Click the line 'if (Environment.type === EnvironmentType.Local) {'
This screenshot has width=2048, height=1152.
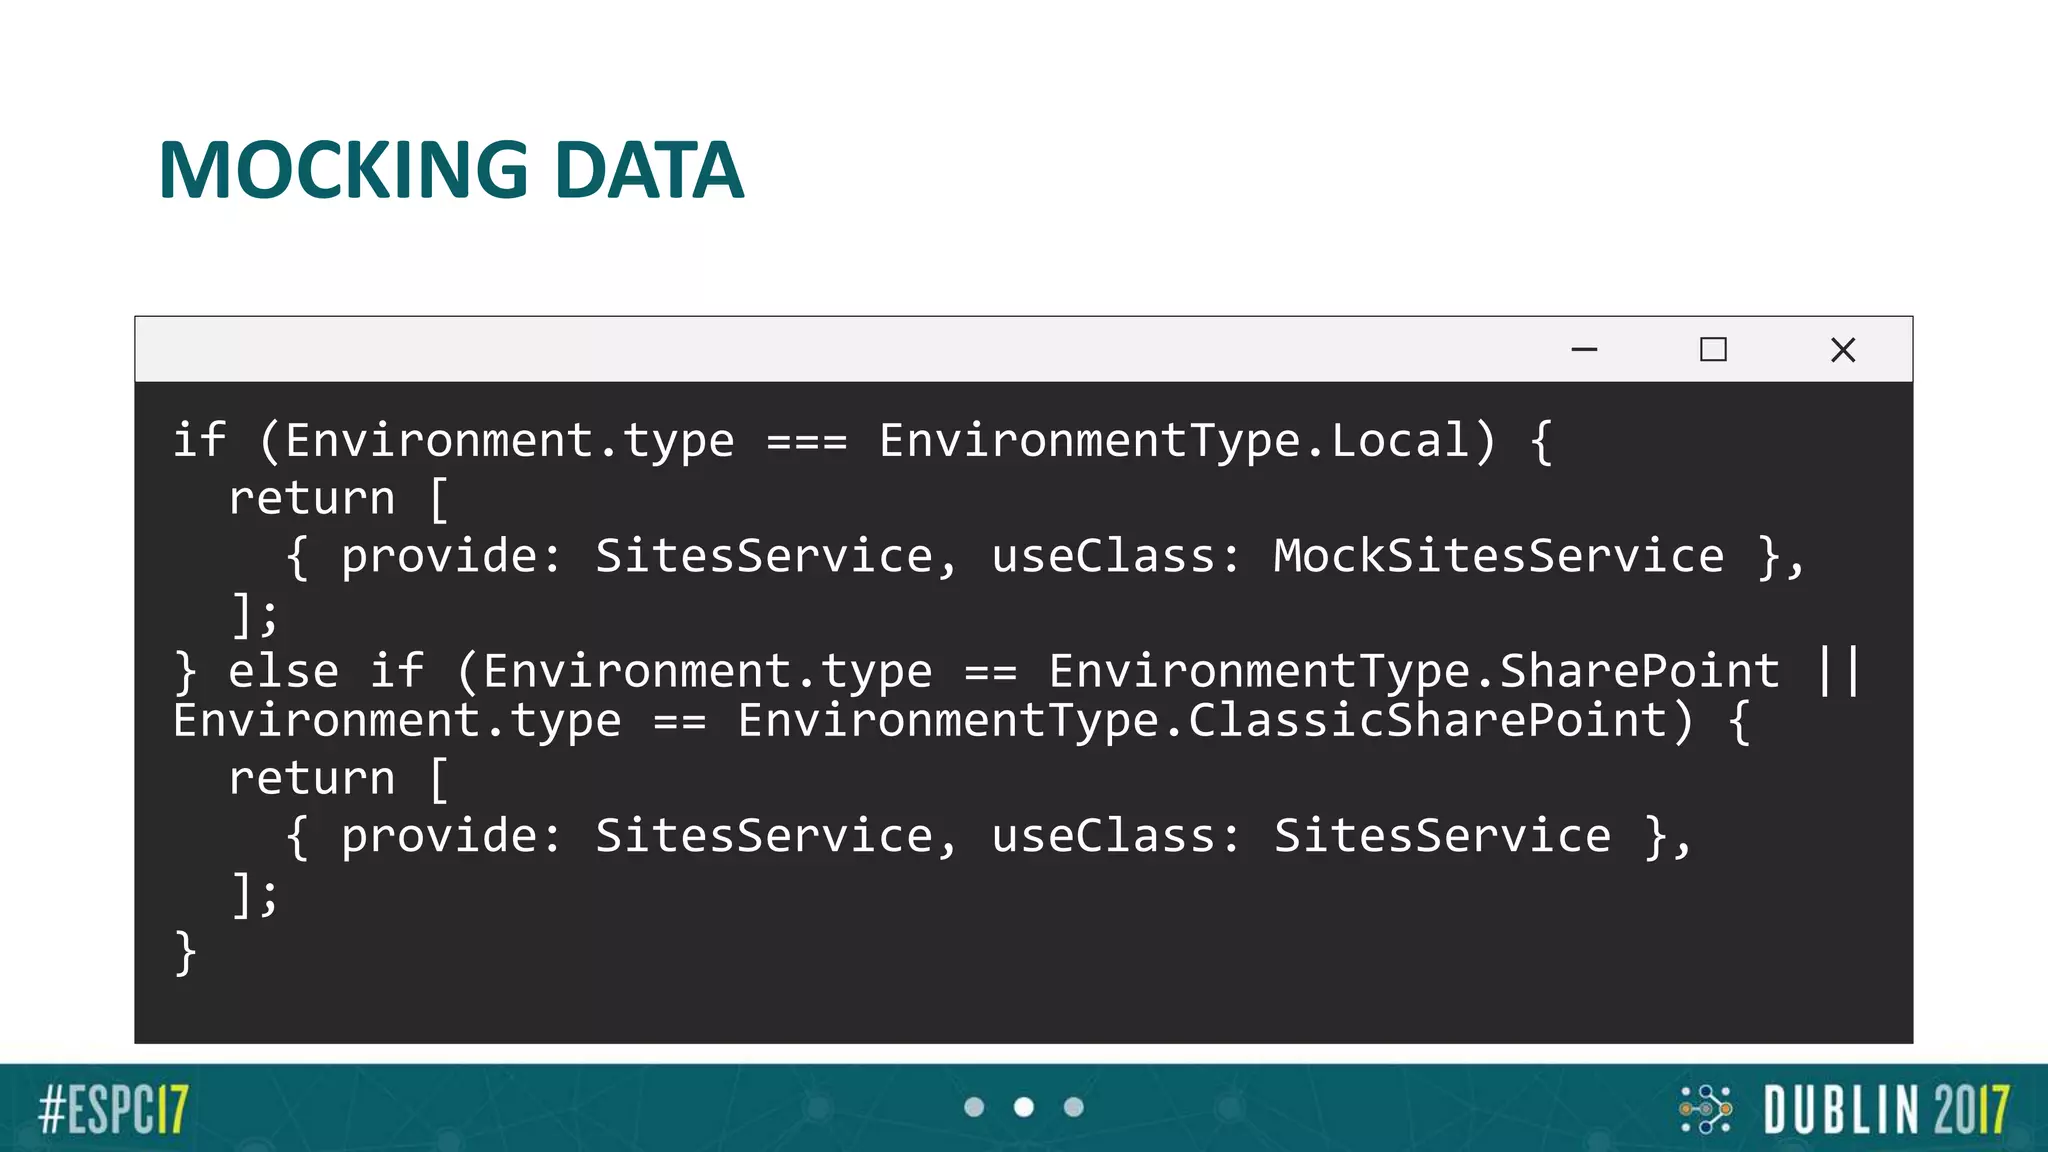(862, 441)
